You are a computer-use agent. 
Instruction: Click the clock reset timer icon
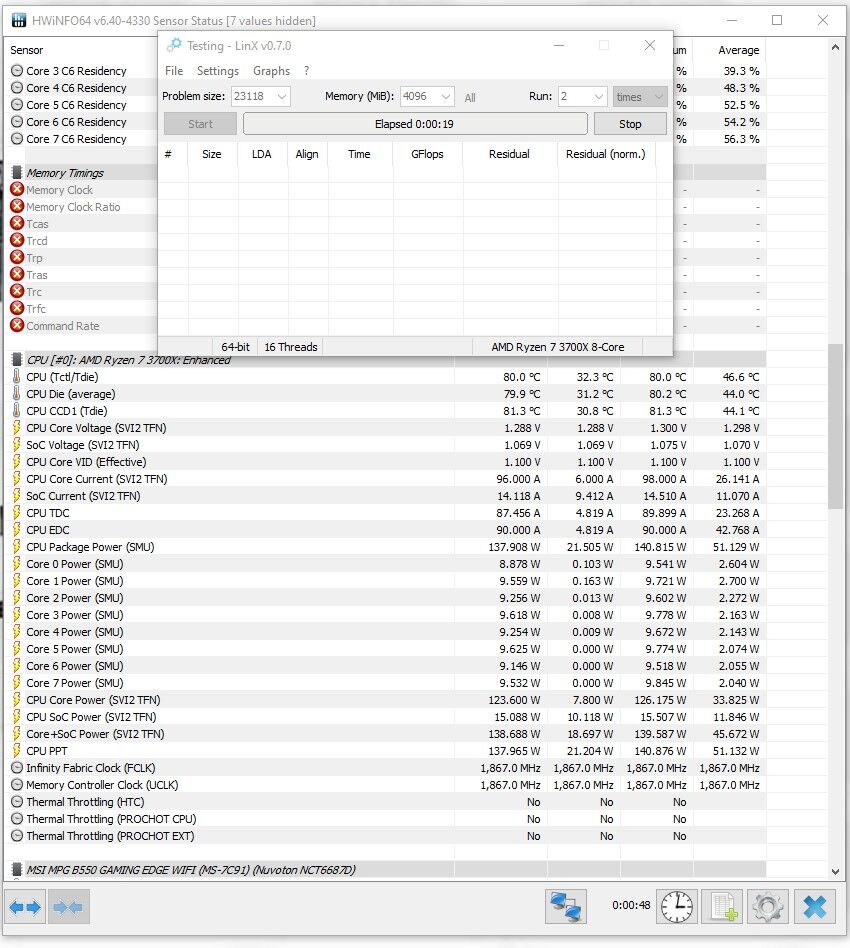point(676,906)
